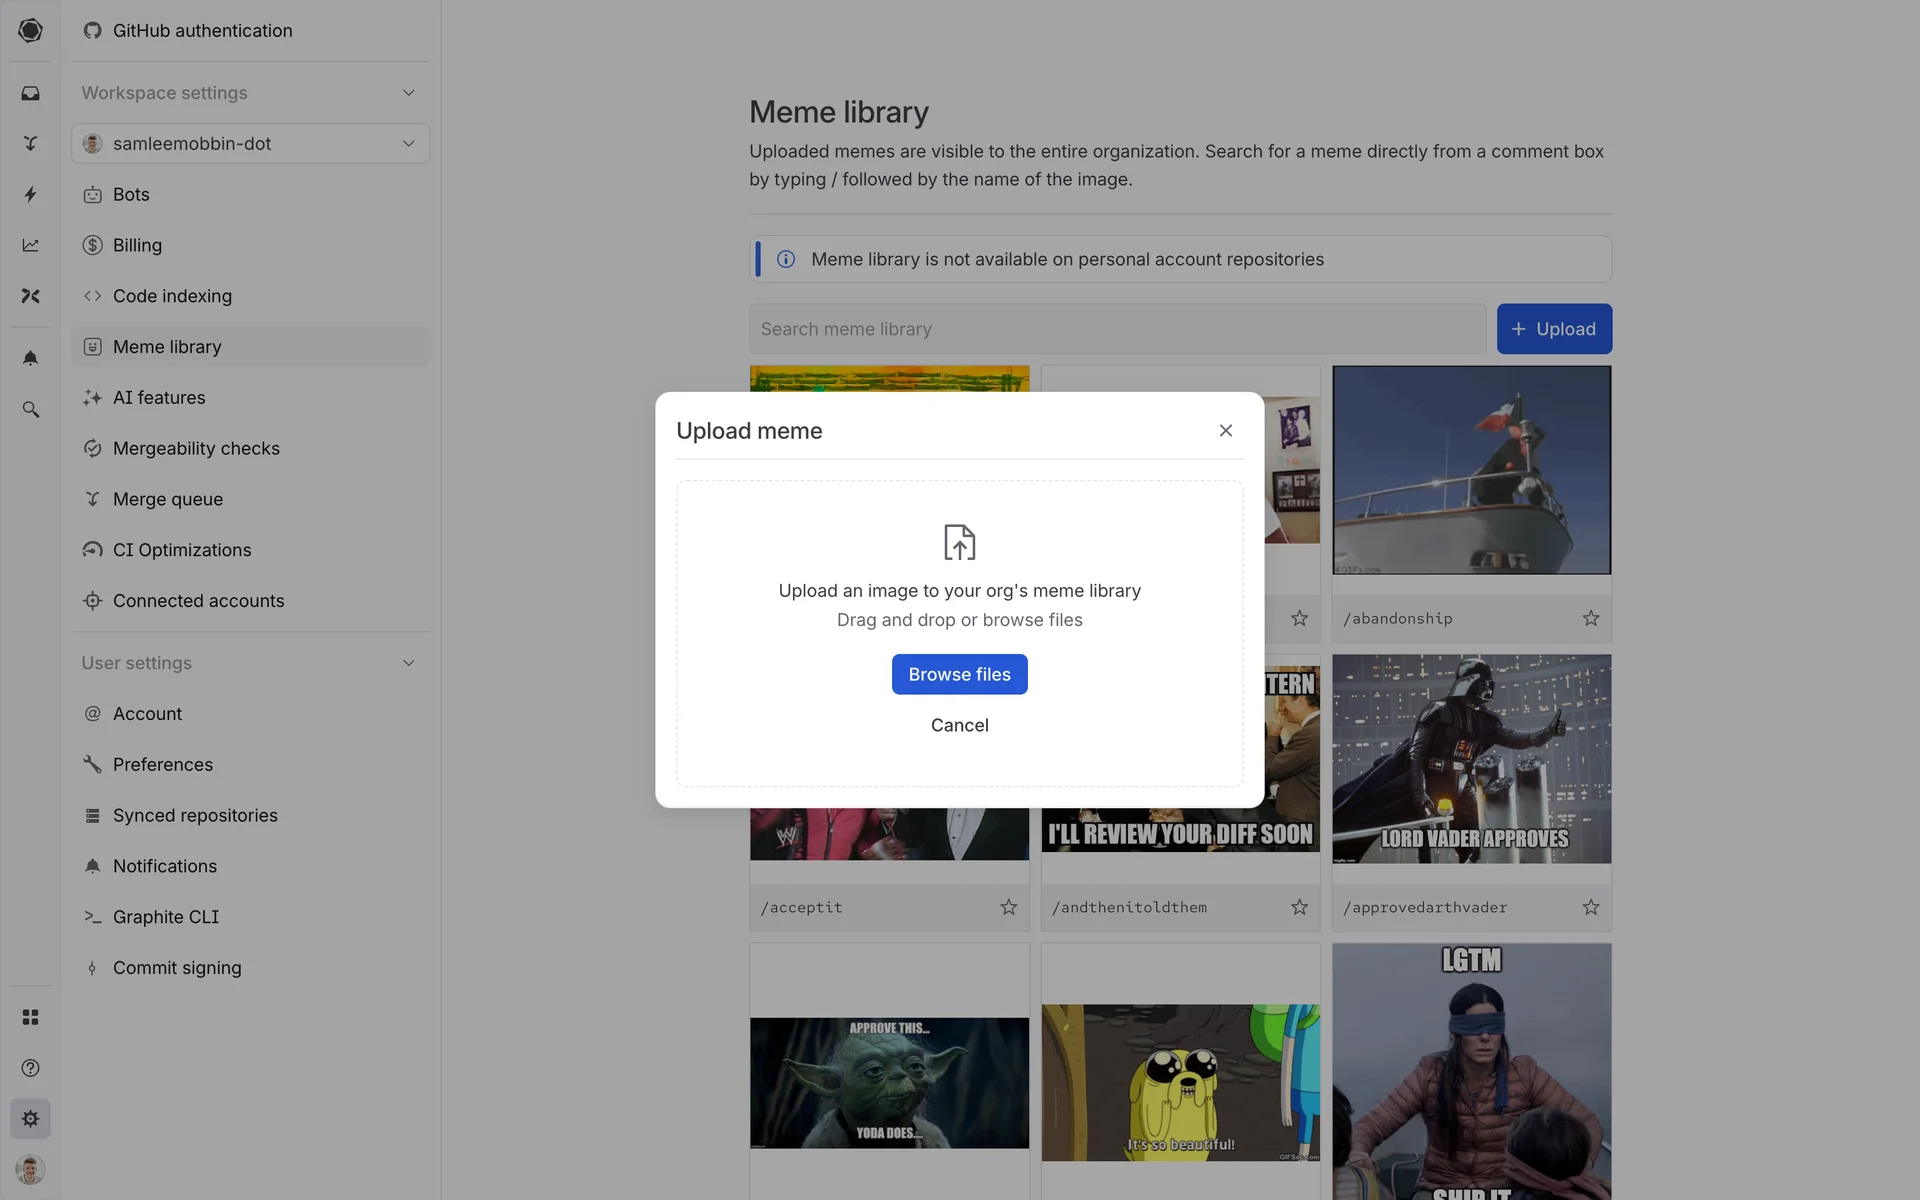
Task: Click the notifications bell rail icon
Action: (x=30, y=358)
